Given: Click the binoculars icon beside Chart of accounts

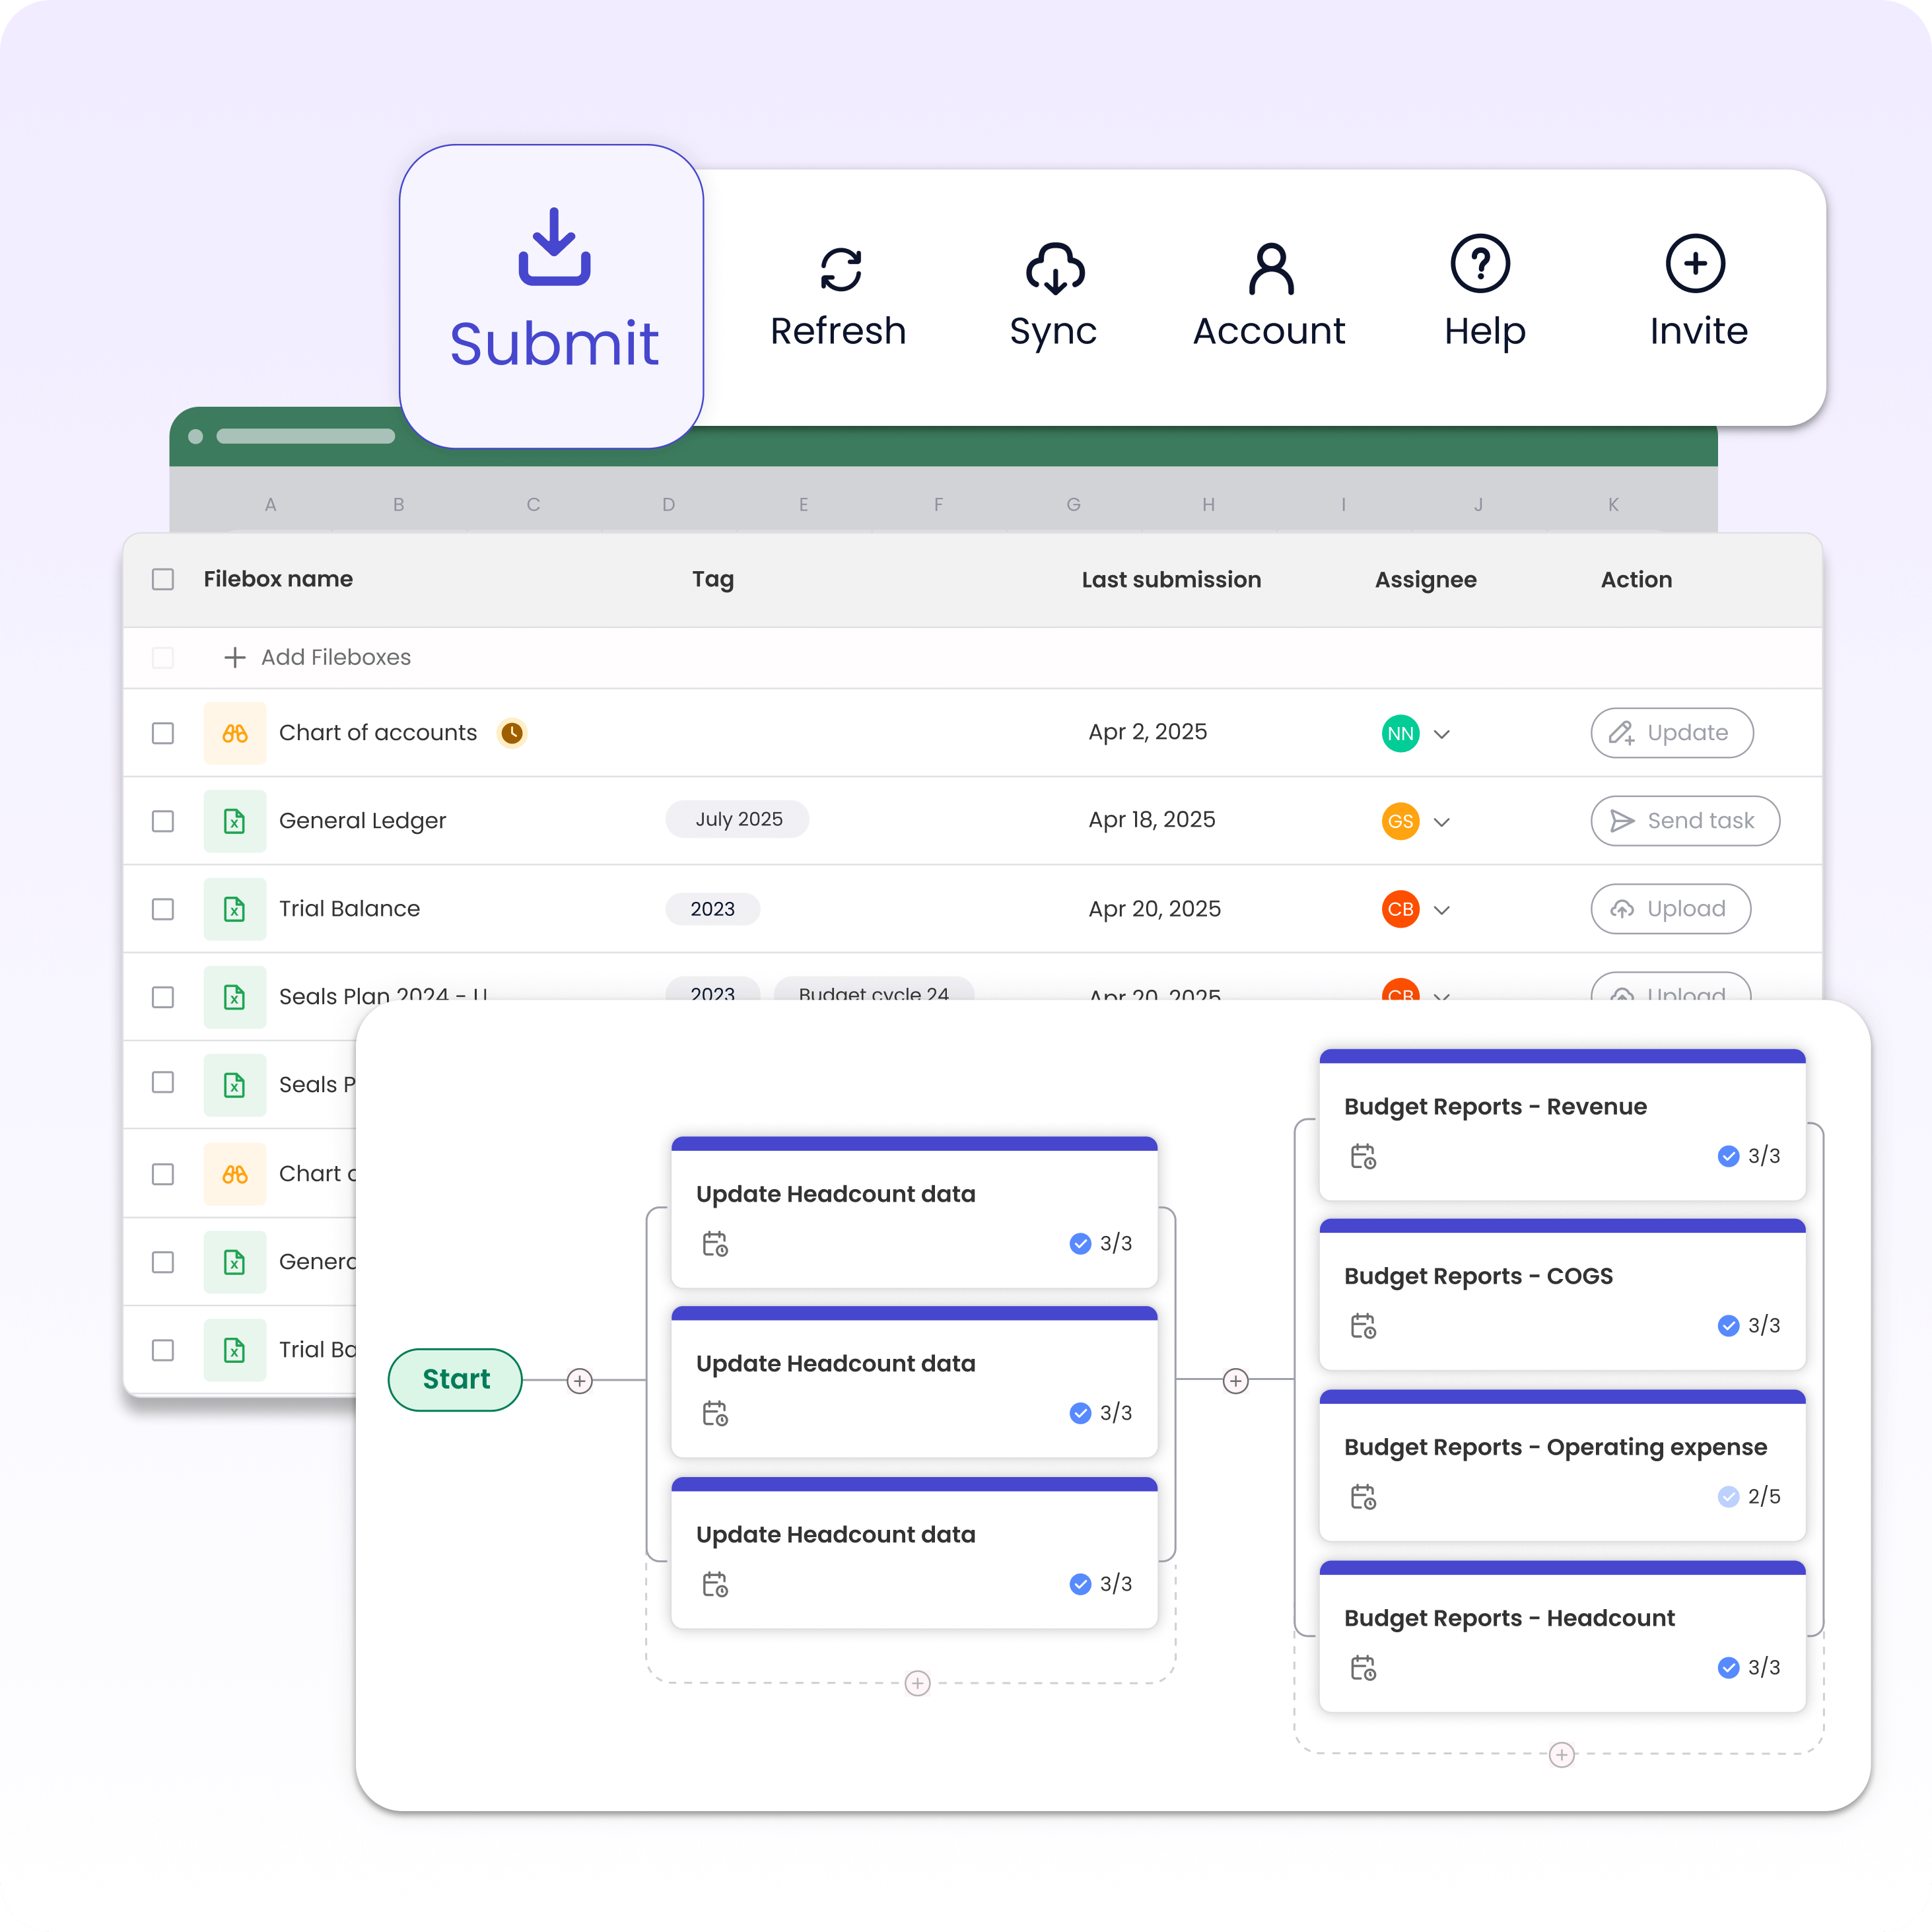Looking at the screenshot, I should tap(235, 733).
